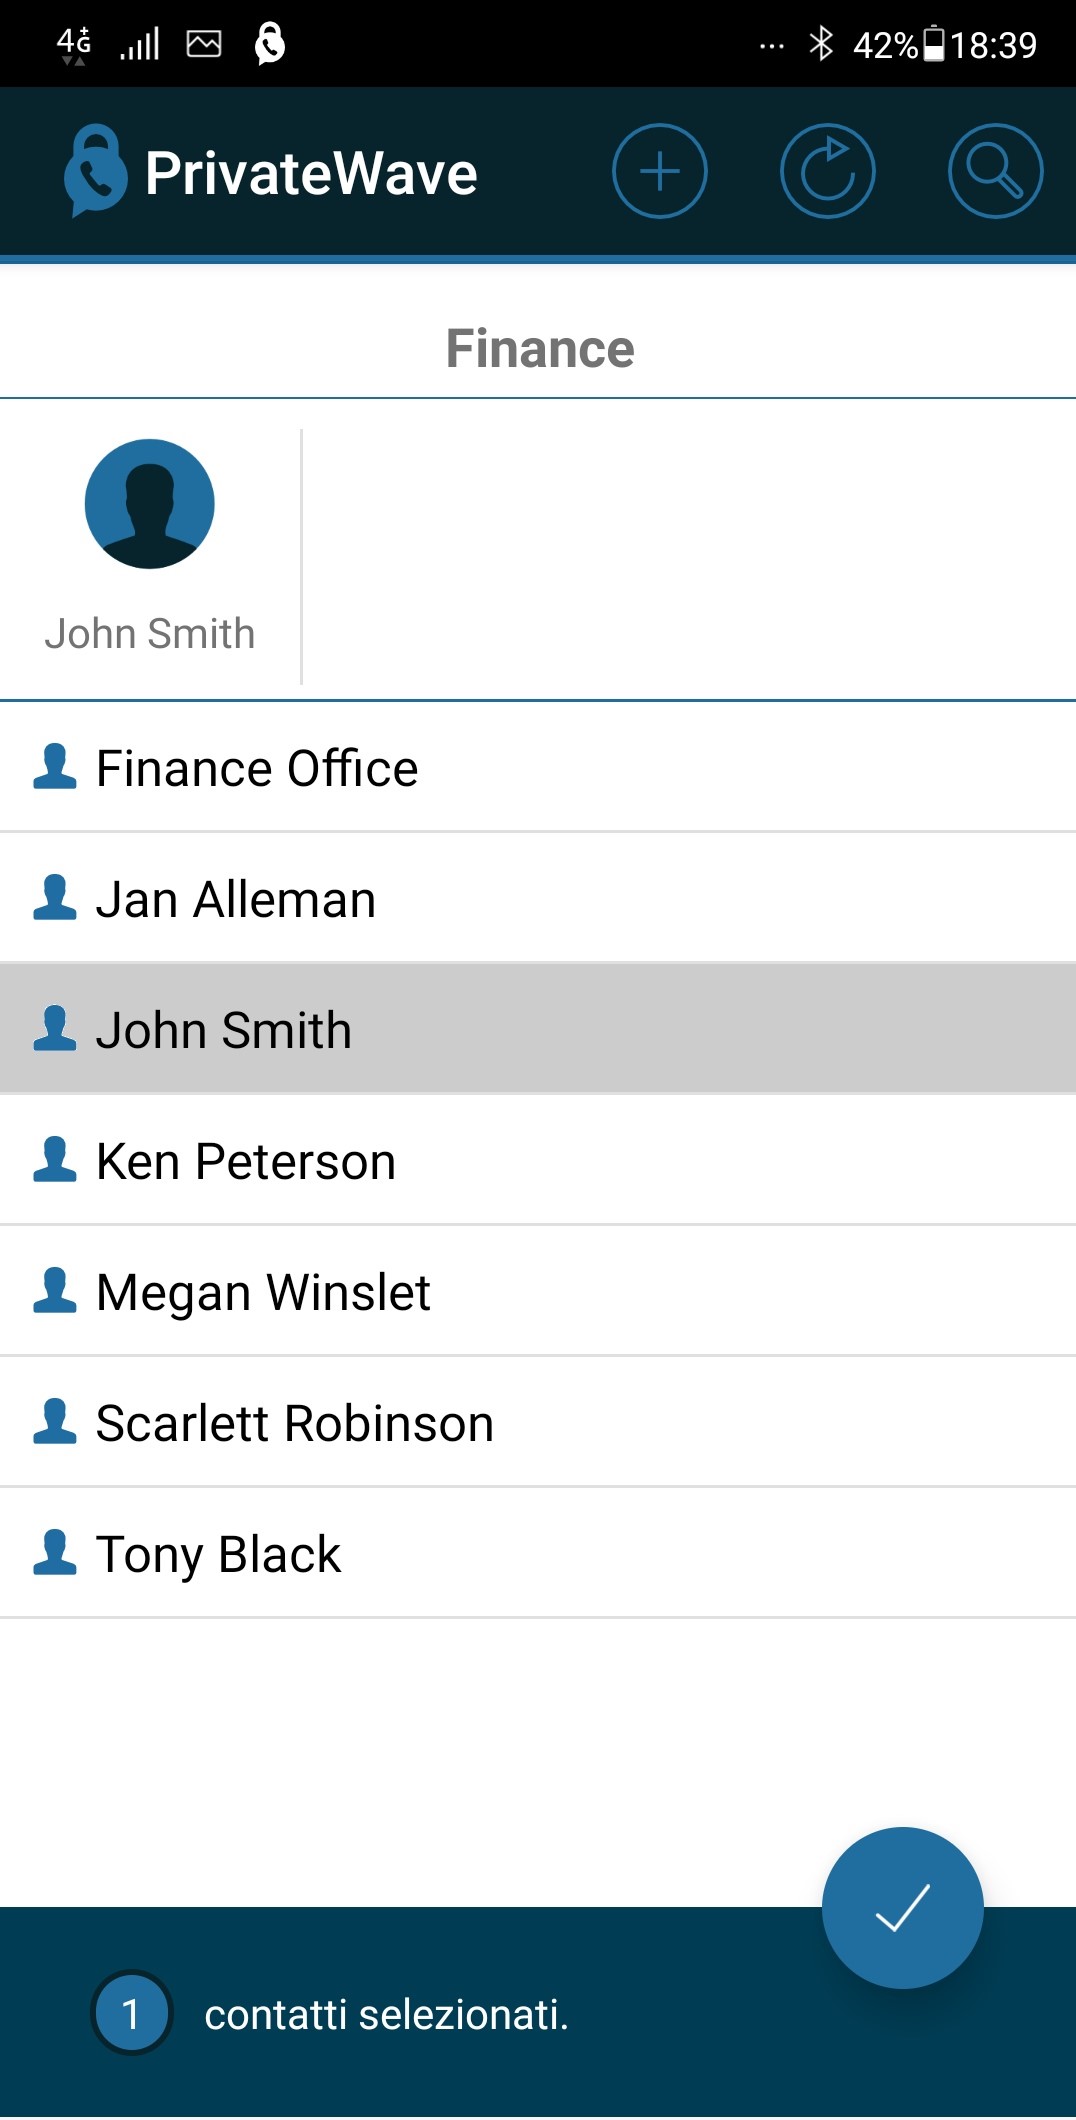Open search with the magnifier icon
Viewport: 1076px width, 2120px height.
[x=995, y=171]
